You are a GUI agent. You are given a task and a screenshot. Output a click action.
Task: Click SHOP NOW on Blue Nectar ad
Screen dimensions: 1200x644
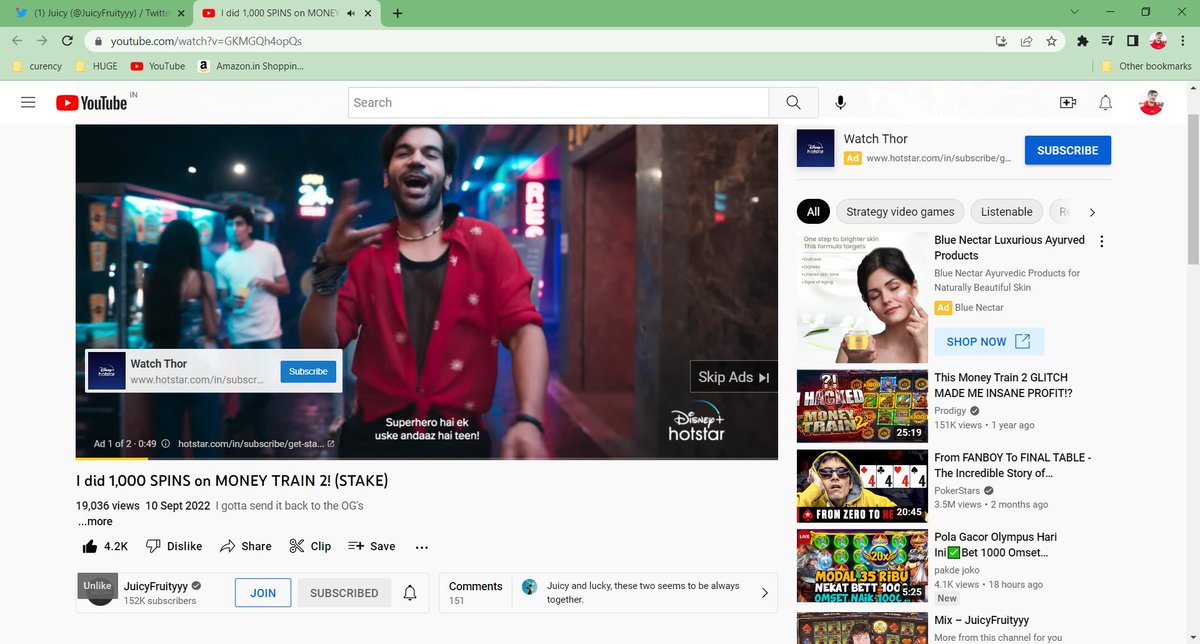tap(989, 342)
